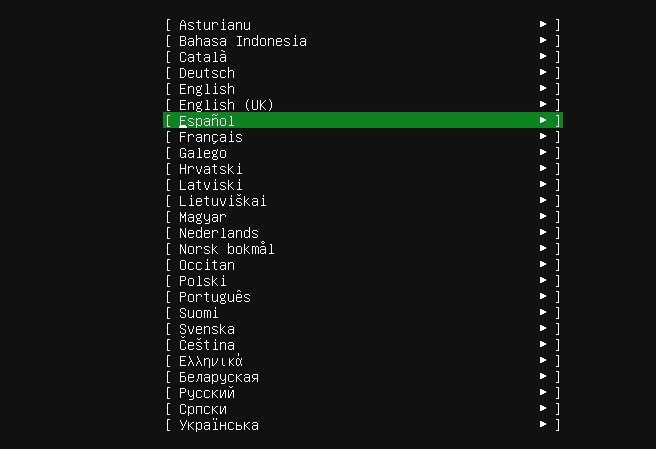656x449 pixels.
Task: Select Svenska language entry
Action: (x=206, y=329)
